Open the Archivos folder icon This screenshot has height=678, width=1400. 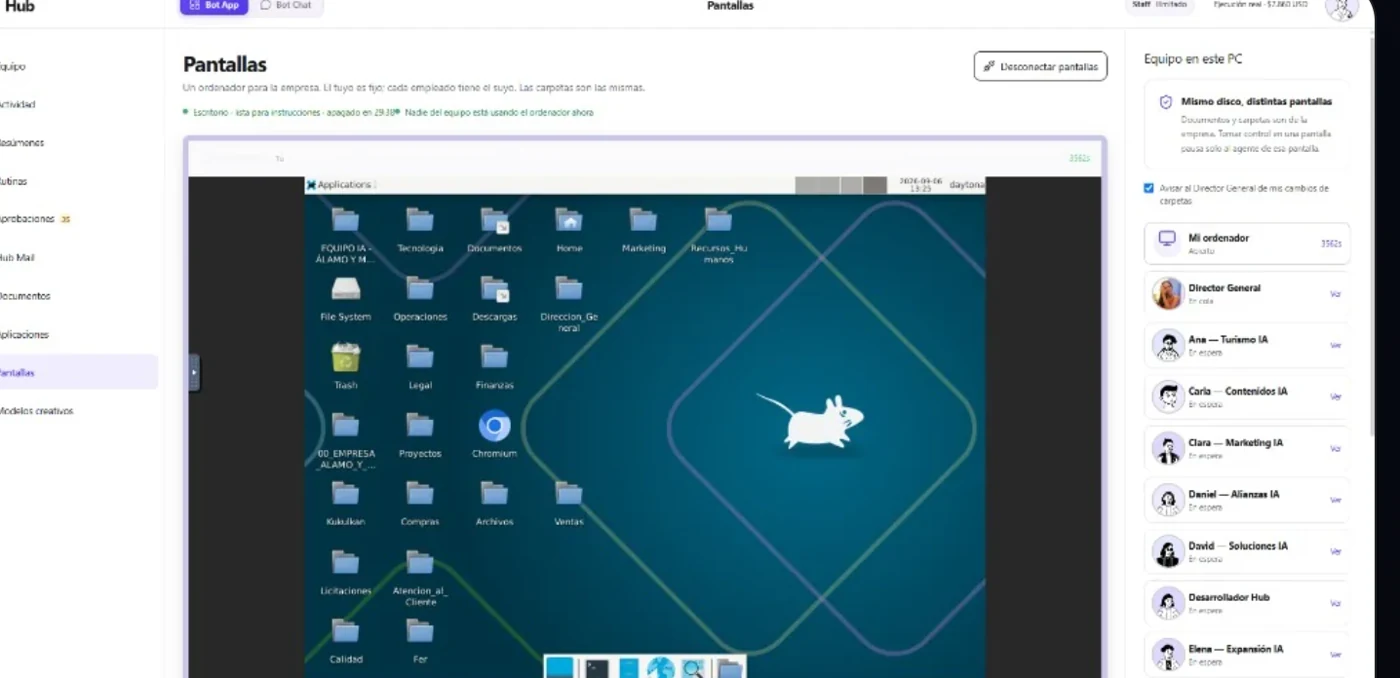pyautogui.click(x=494, y=495)
